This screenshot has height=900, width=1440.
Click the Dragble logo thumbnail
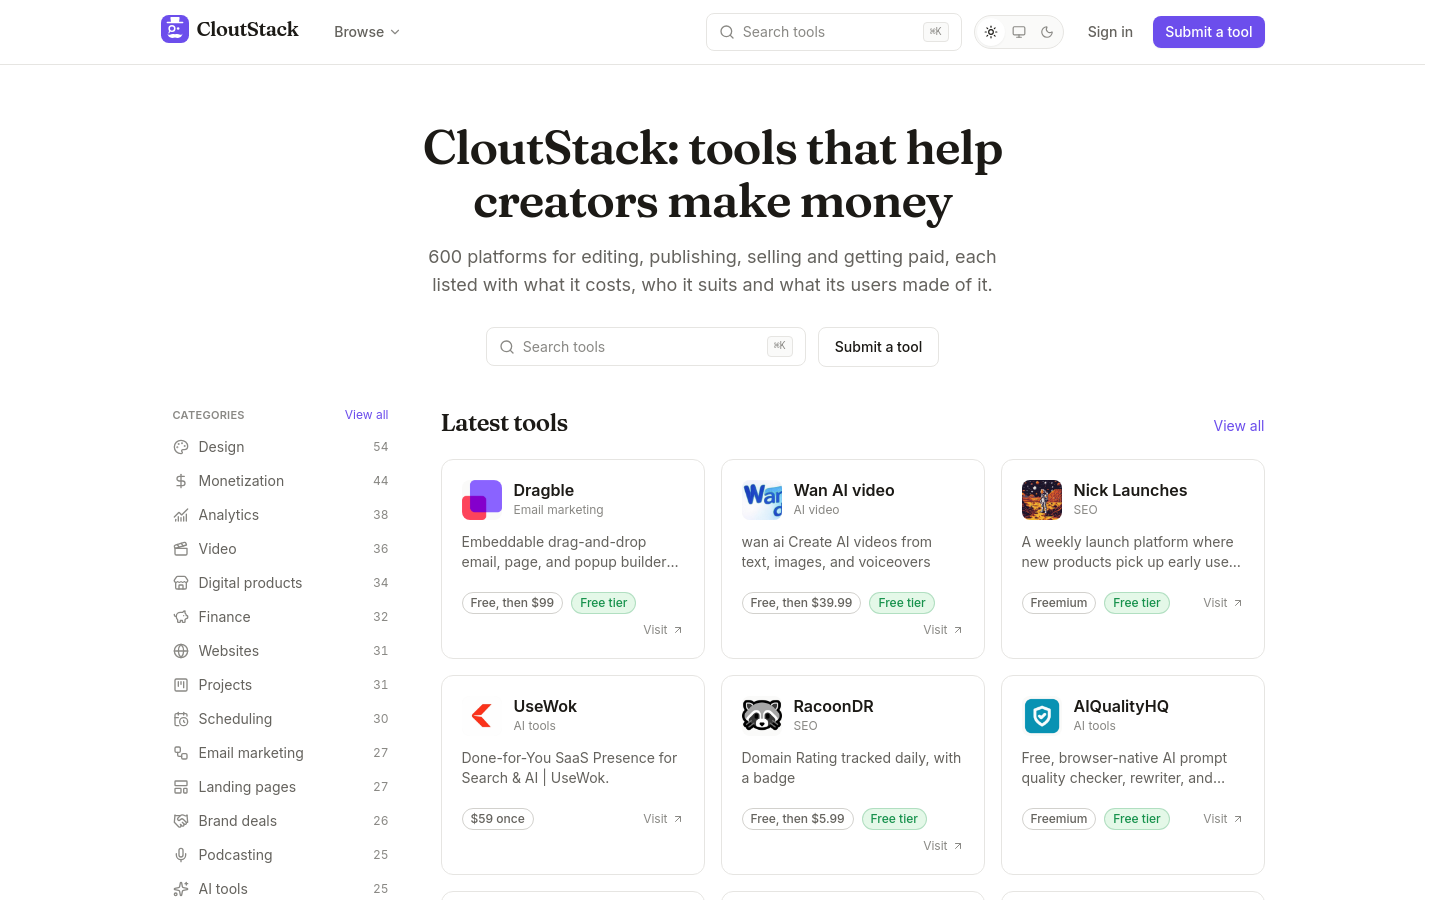point(482,500)
